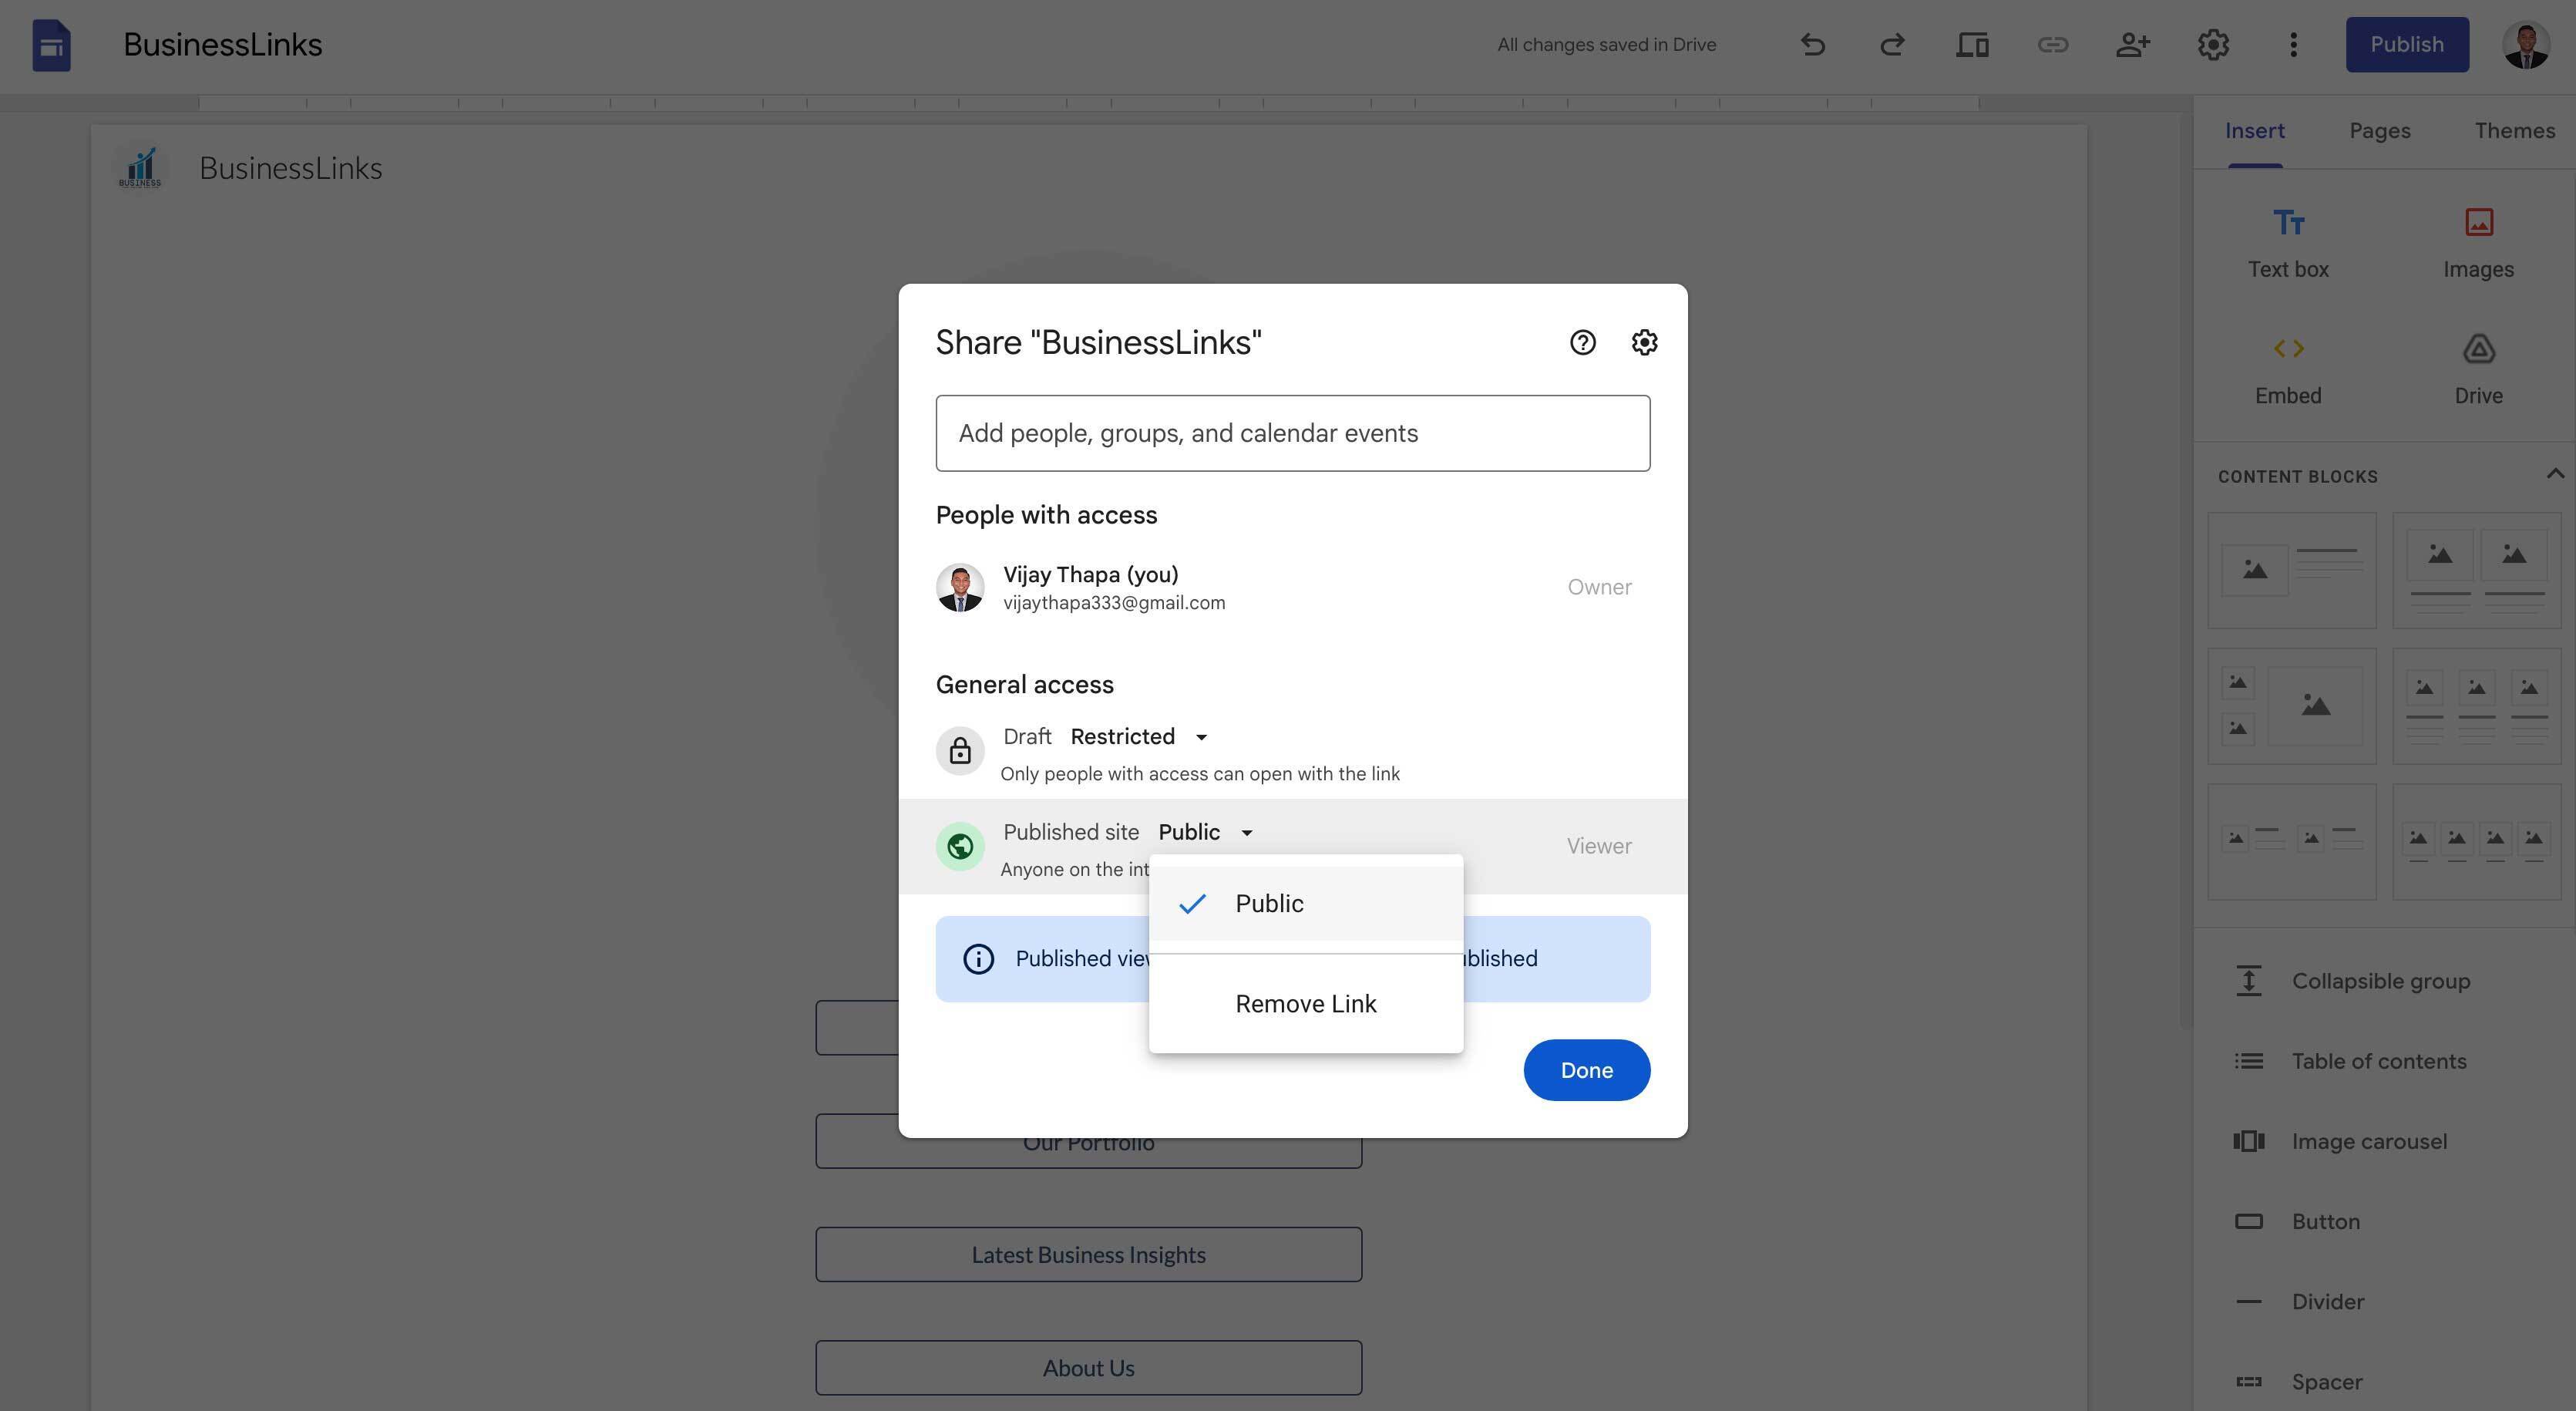
Task: Click the Redo arrow icon
Action: click(x=1892, y=44)
